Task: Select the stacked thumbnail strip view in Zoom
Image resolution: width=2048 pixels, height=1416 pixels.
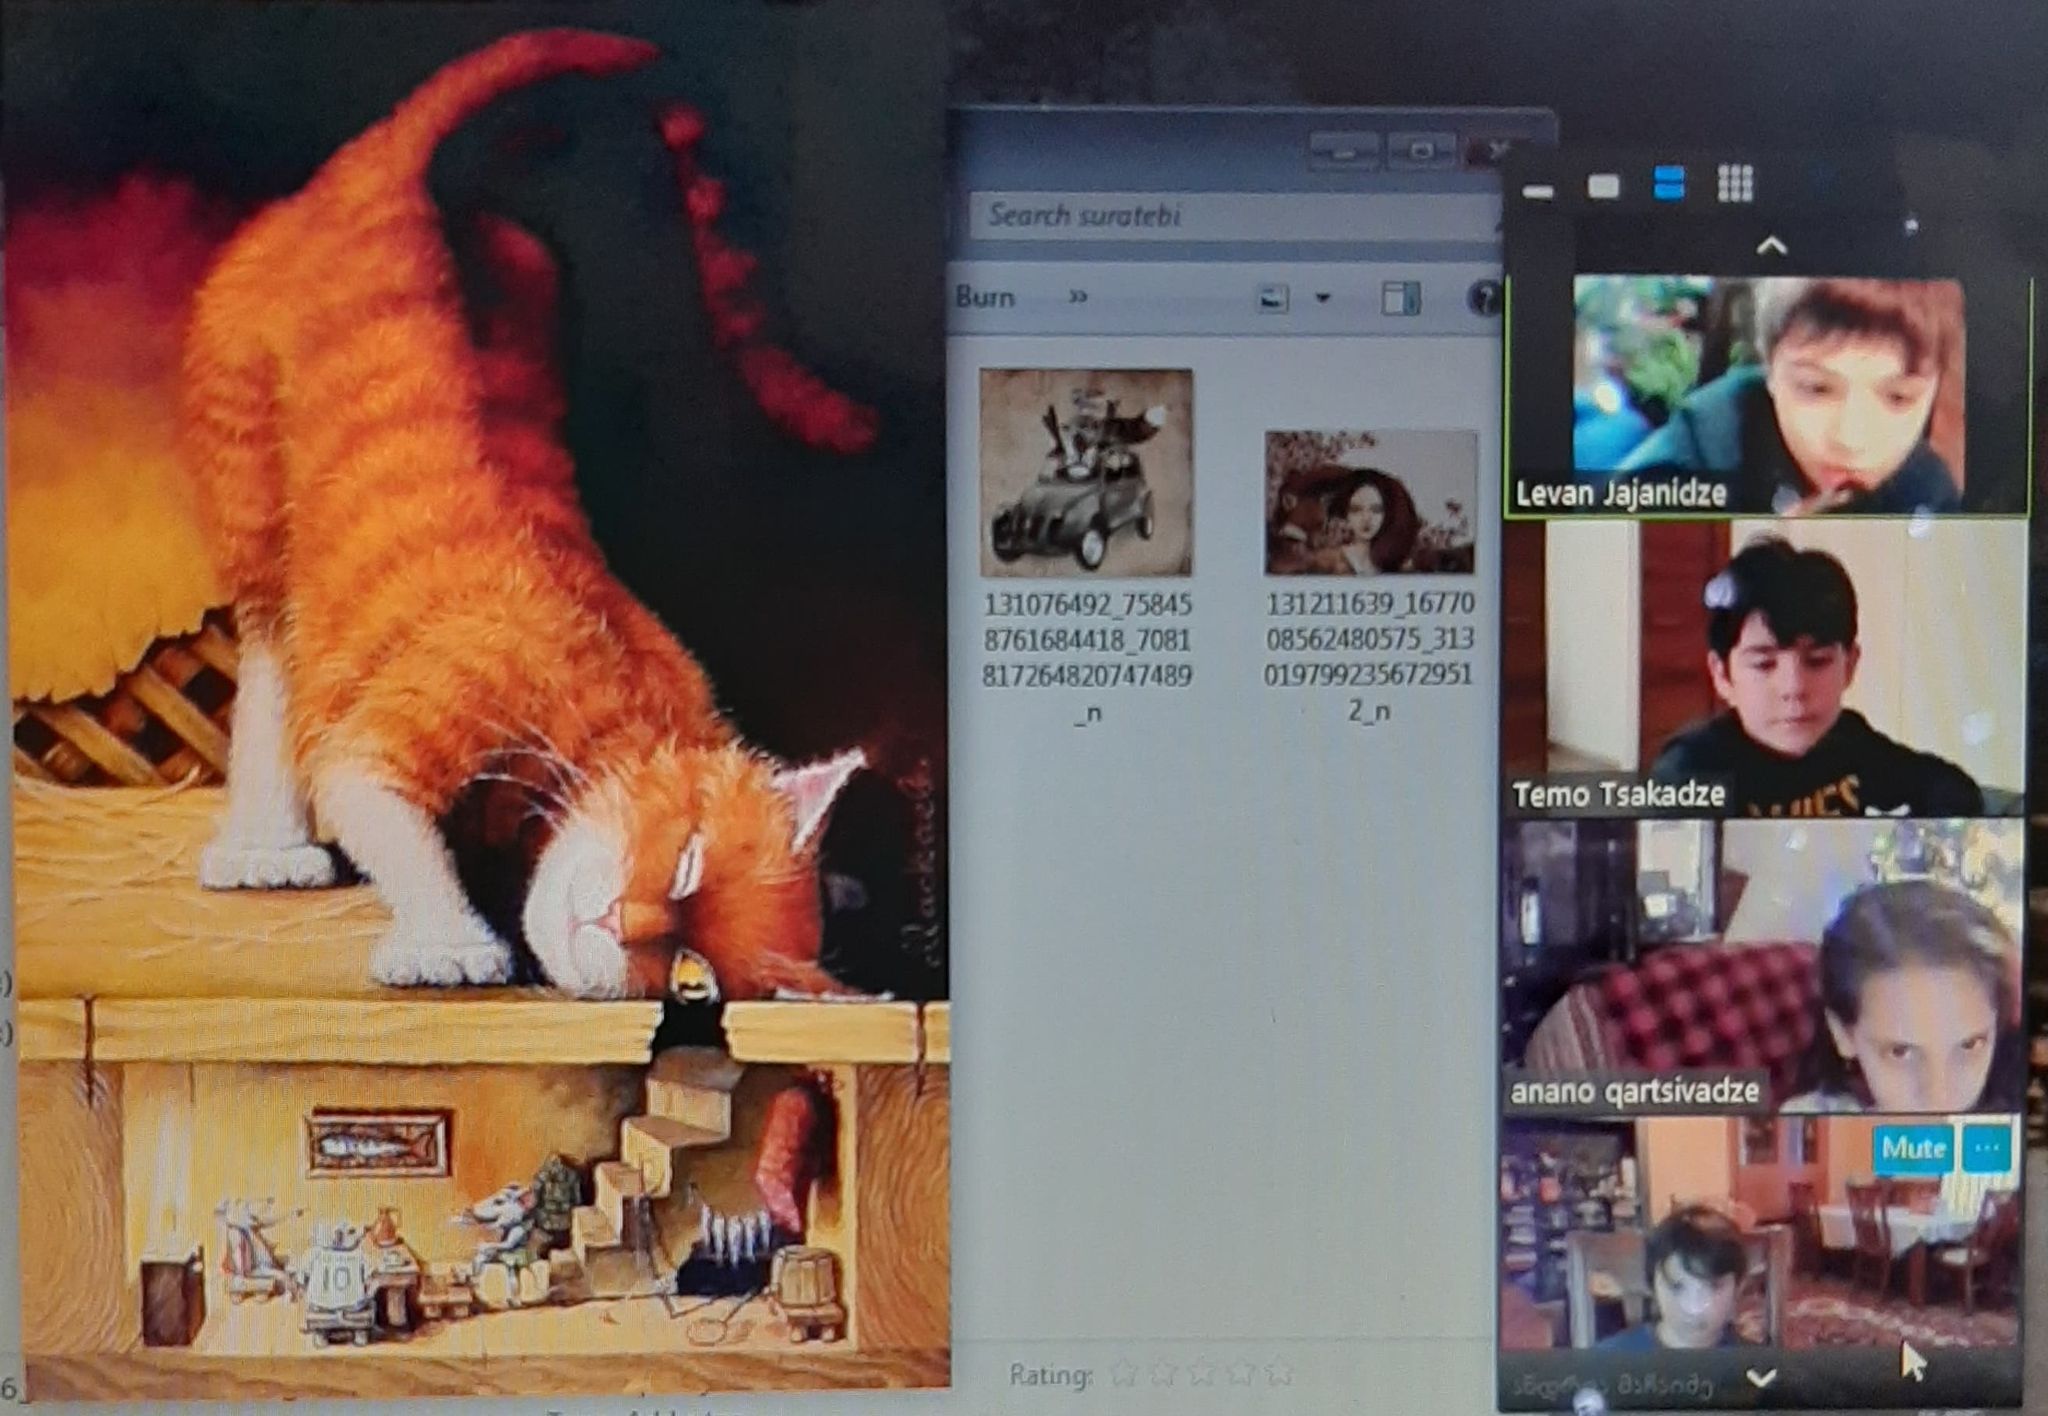Action: pos(1669,184)
